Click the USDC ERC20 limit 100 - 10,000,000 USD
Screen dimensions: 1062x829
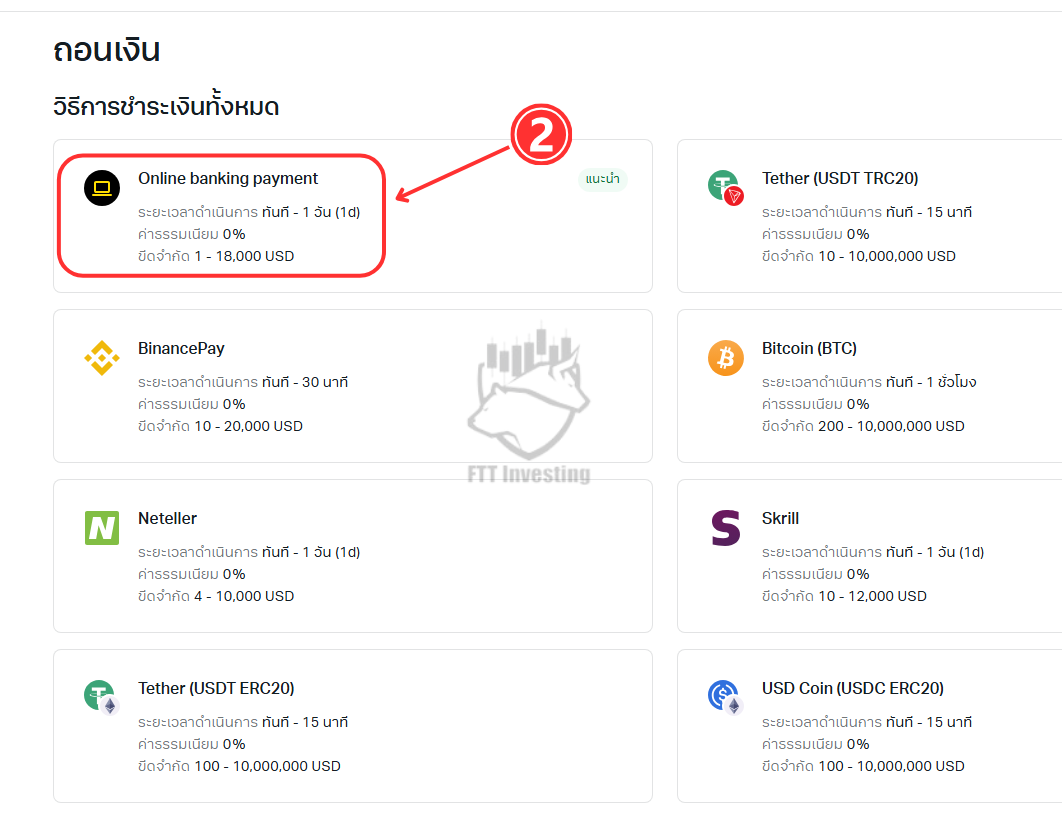891,766
